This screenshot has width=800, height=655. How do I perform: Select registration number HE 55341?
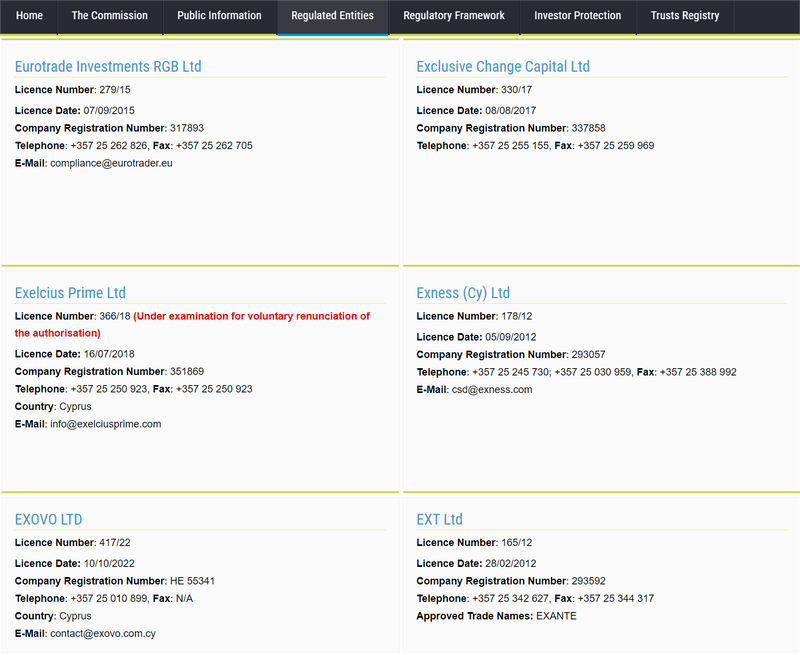coord(192,581)
